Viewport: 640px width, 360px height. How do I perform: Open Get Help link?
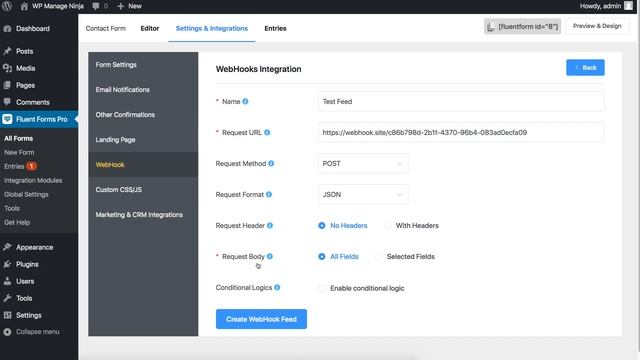(17, 222)
